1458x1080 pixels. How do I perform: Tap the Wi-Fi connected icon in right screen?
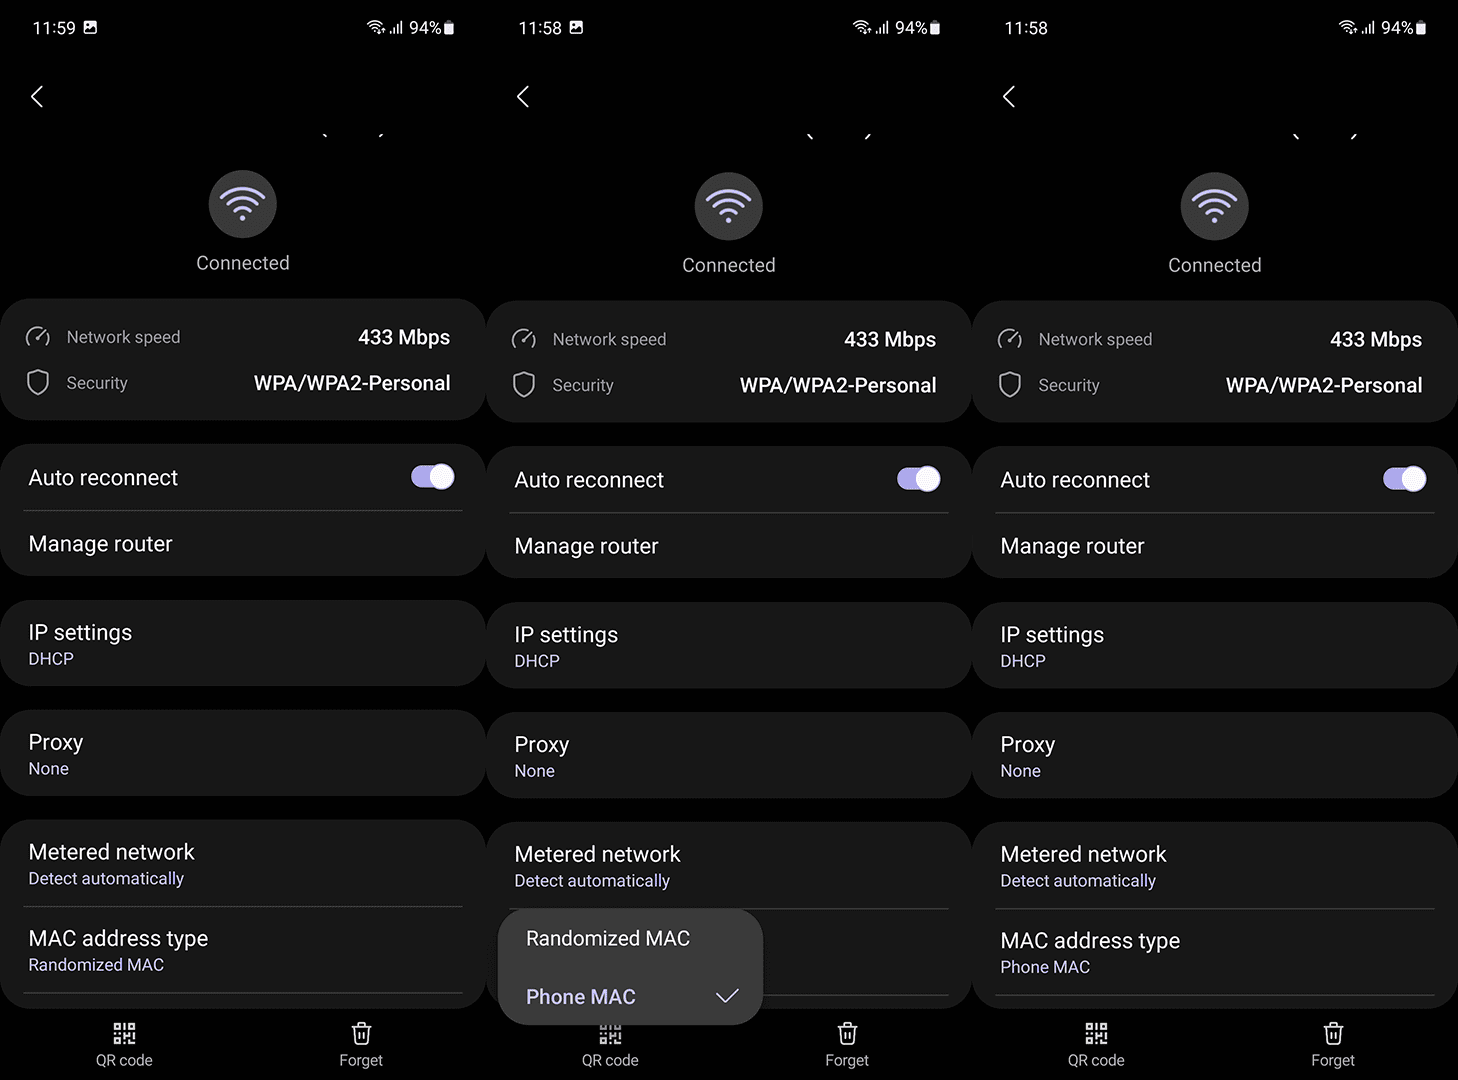(x=1215, y=206)
